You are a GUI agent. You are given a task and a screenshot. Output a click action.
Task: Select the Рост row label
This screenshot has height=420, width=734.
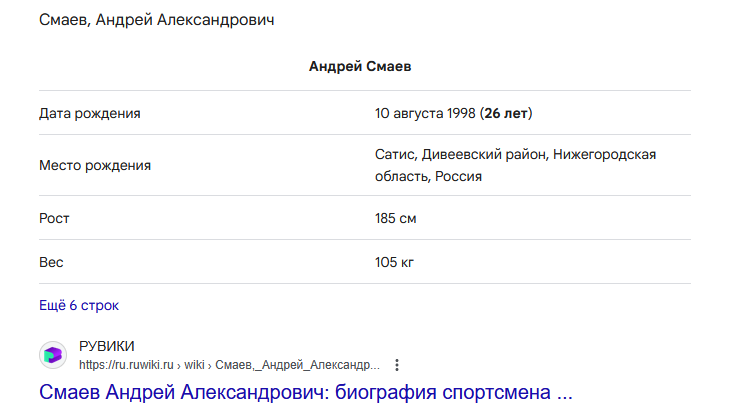(54, 218)
